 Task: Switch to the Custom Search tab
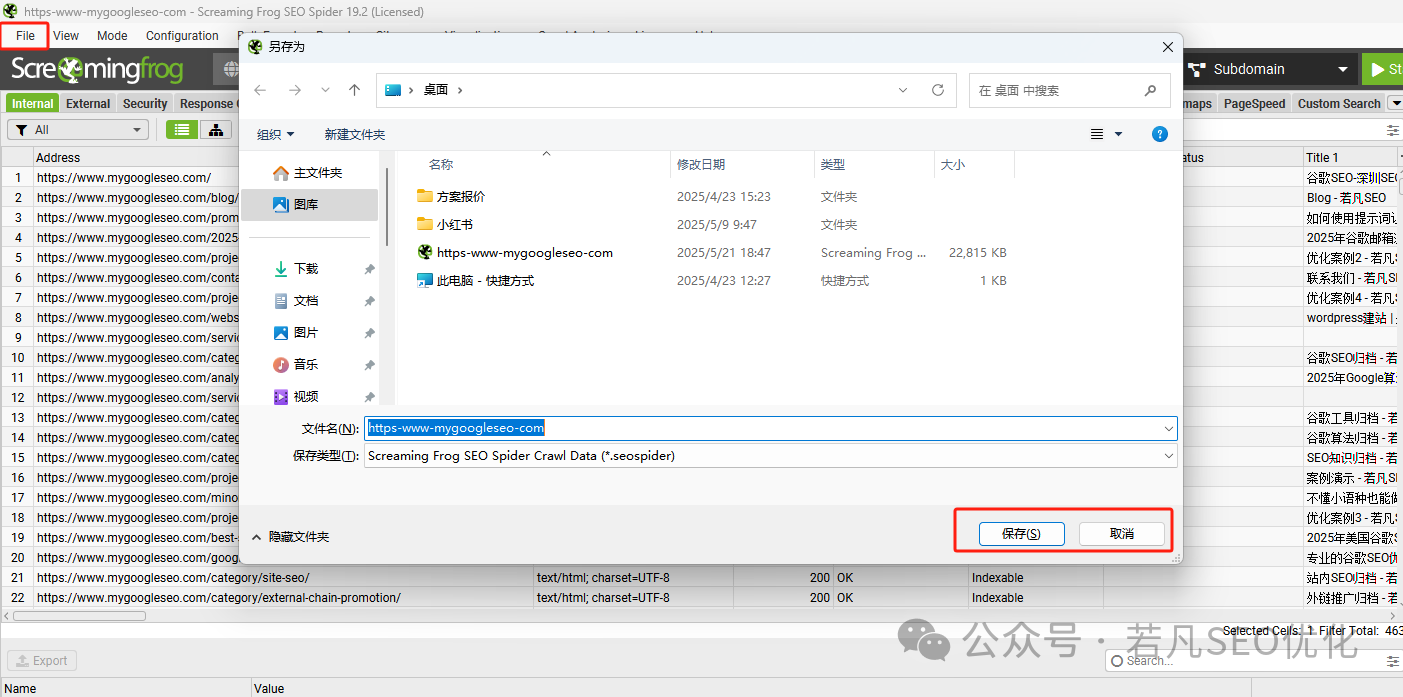(x=1339, y=104)
